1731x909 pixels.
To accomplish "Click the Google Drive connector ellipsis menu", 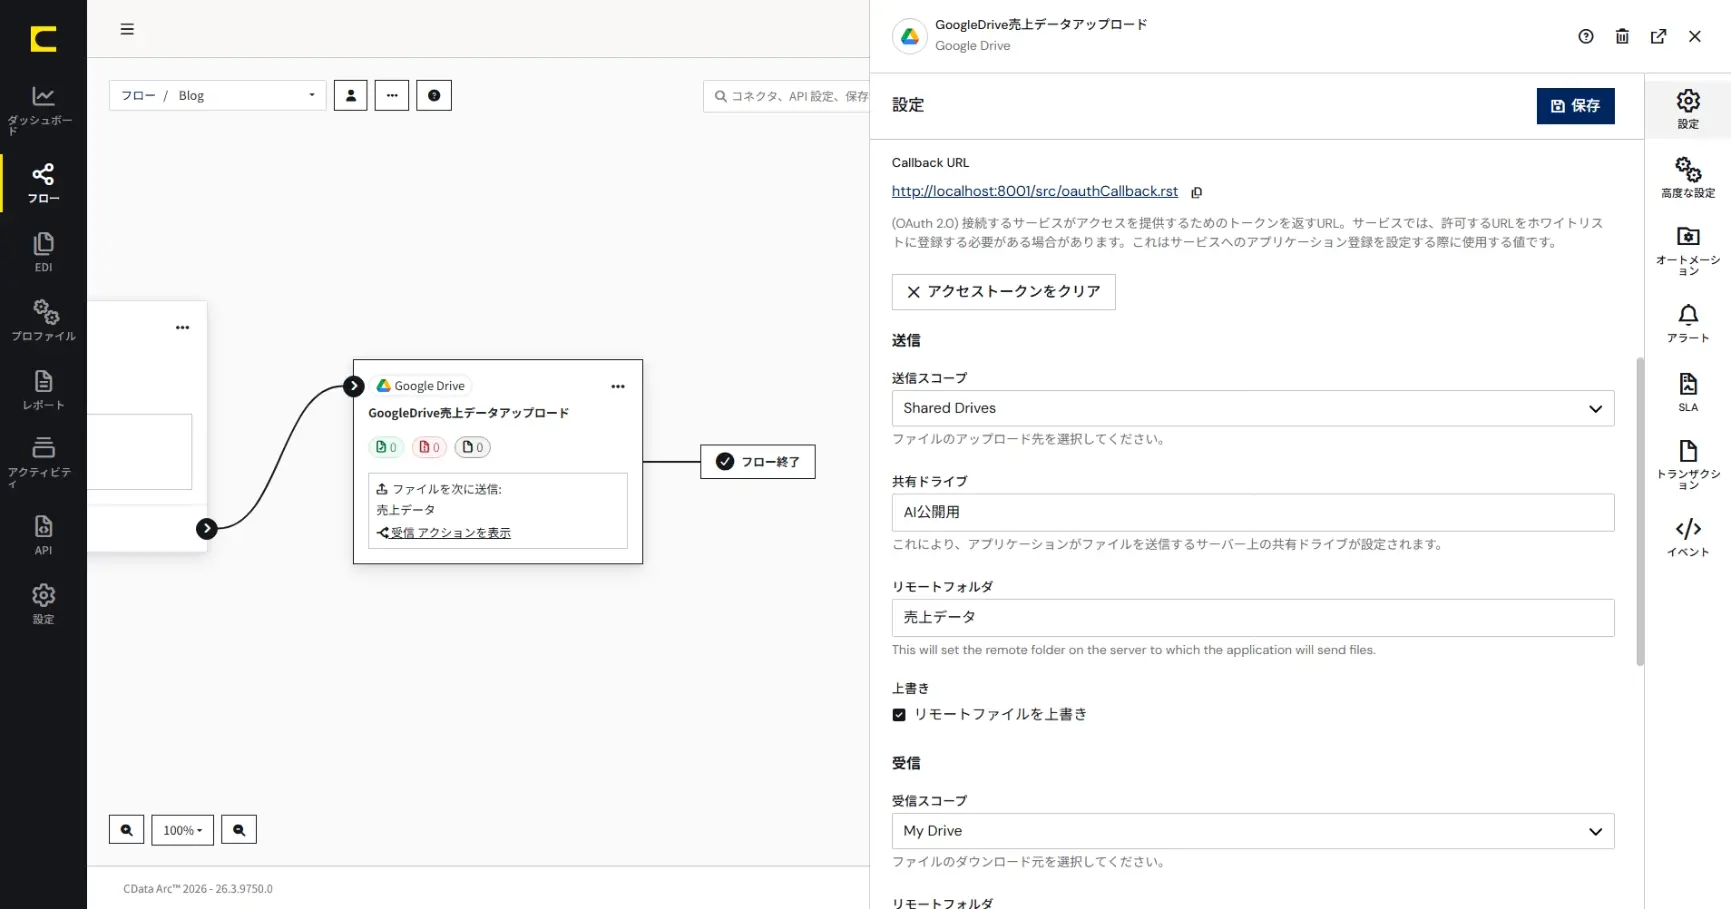I will click(x=618, y=386).
